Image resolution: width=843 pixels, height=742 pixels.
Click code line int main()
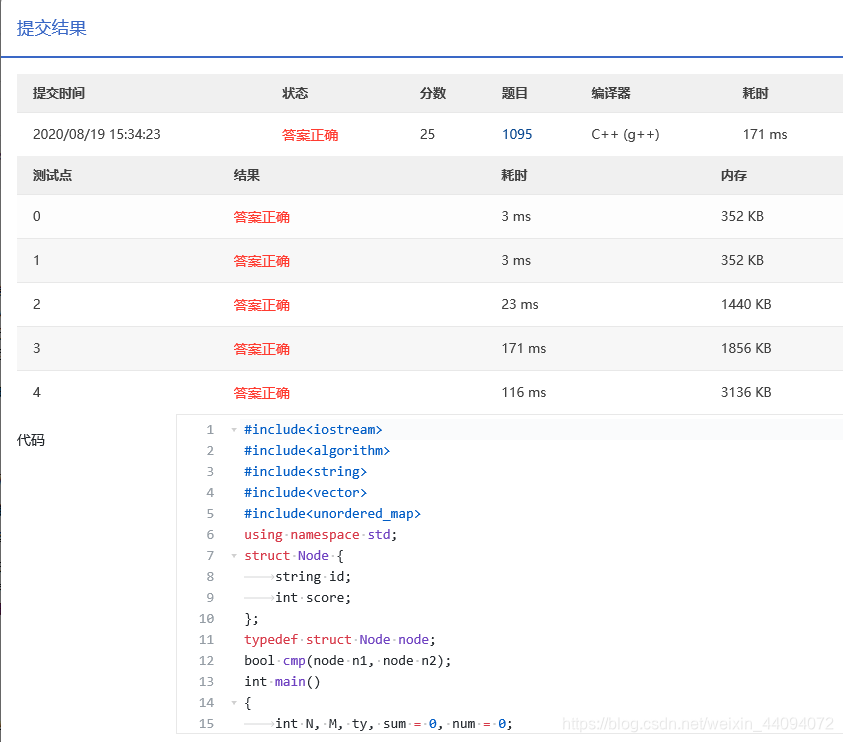point(282,681)
